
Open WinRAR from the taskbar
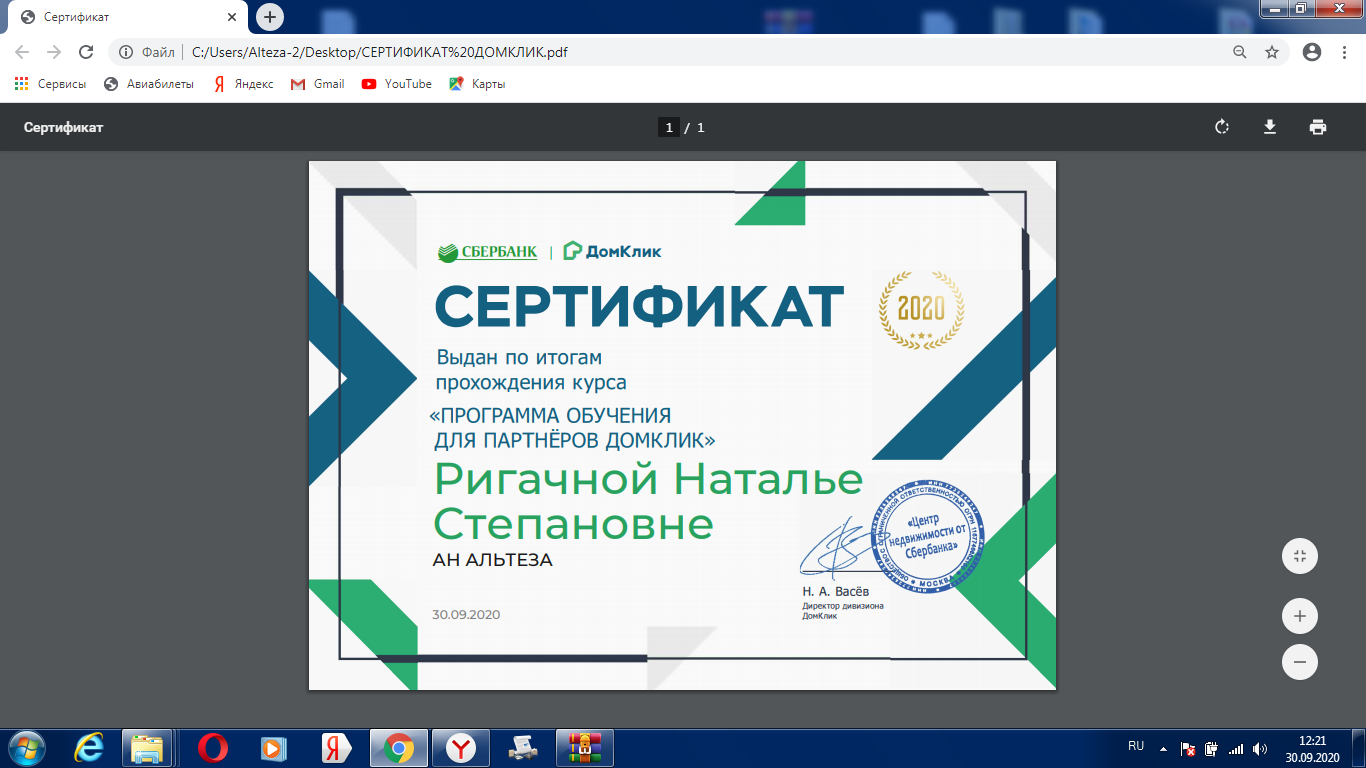(585, 748)
